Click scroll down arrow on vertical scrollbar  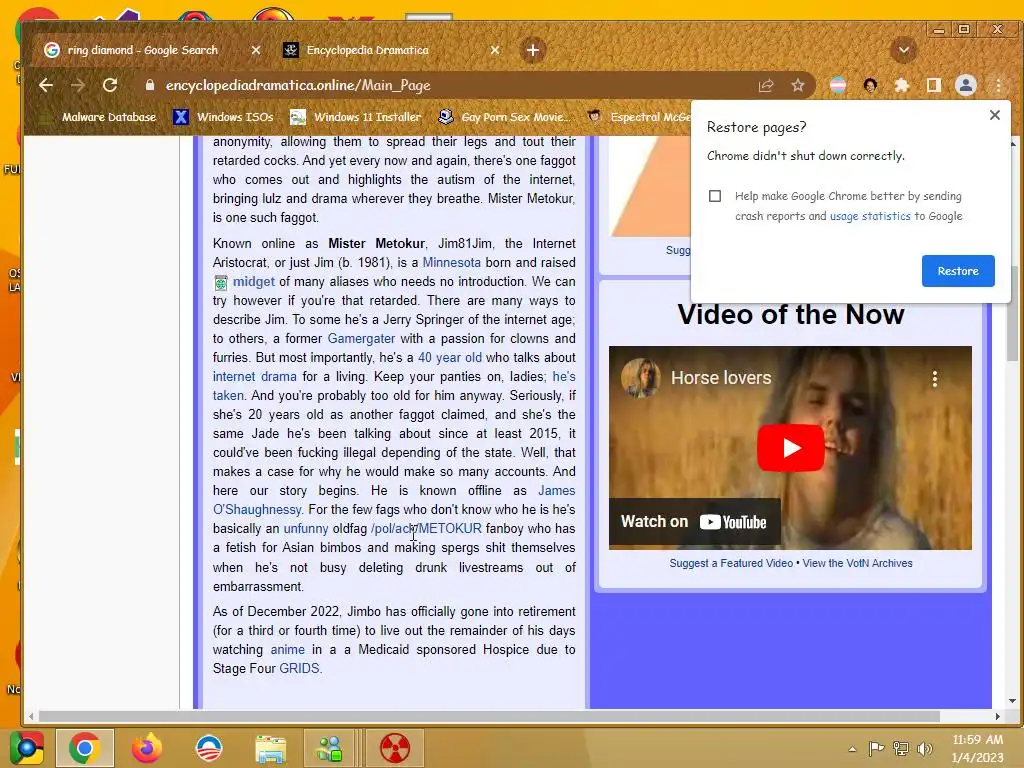pyautogui.click(x=1013, y=701)
